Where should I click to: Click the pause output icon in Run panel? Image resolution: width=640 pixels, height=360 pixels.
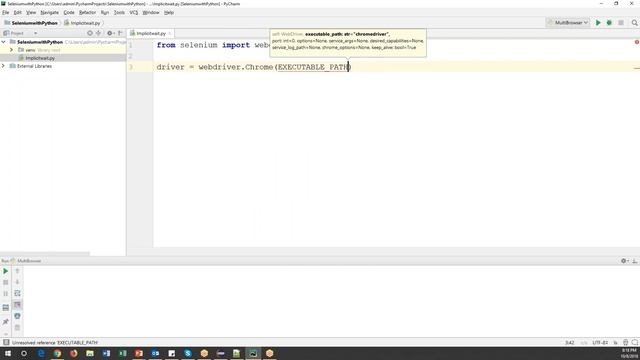(6, 293)
